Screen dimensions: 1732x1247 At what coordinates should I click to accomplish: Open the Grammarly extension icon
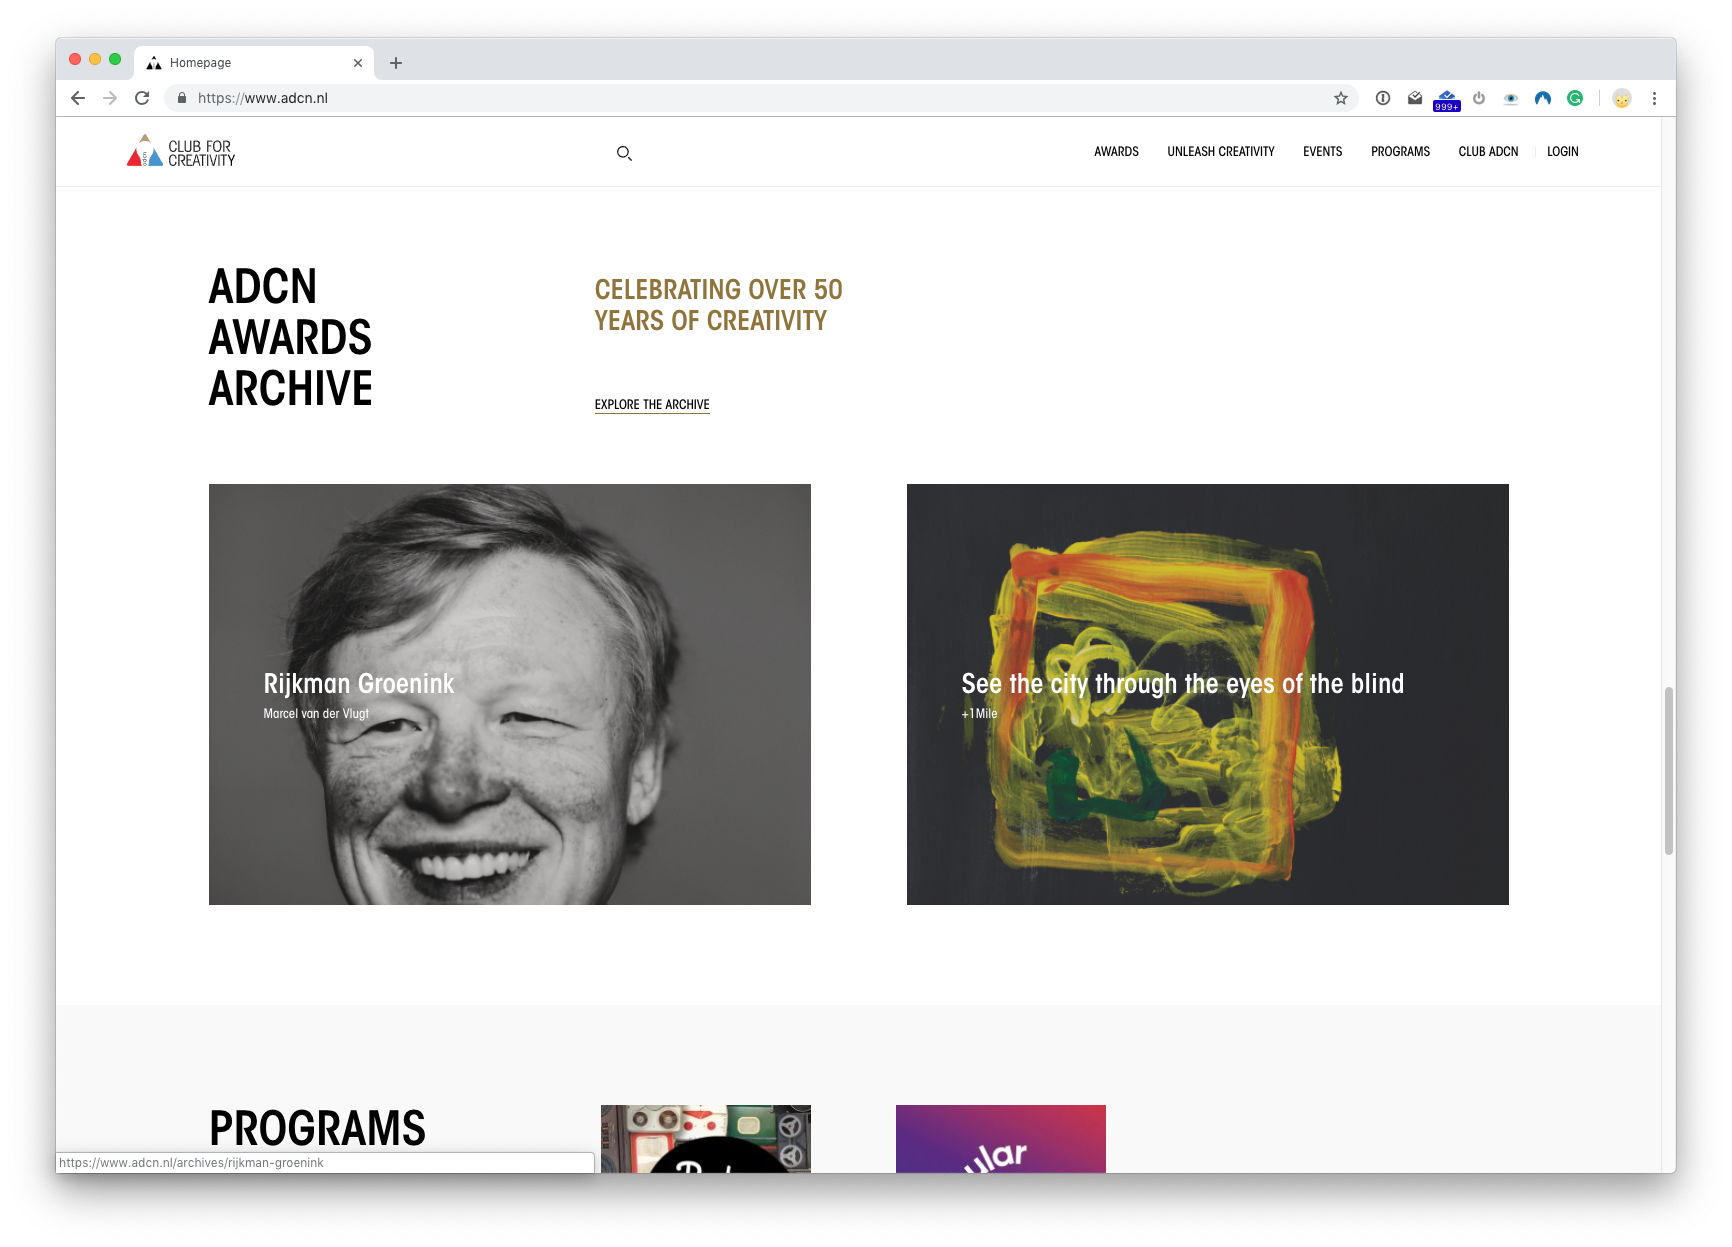click(x=1575, y=98)
